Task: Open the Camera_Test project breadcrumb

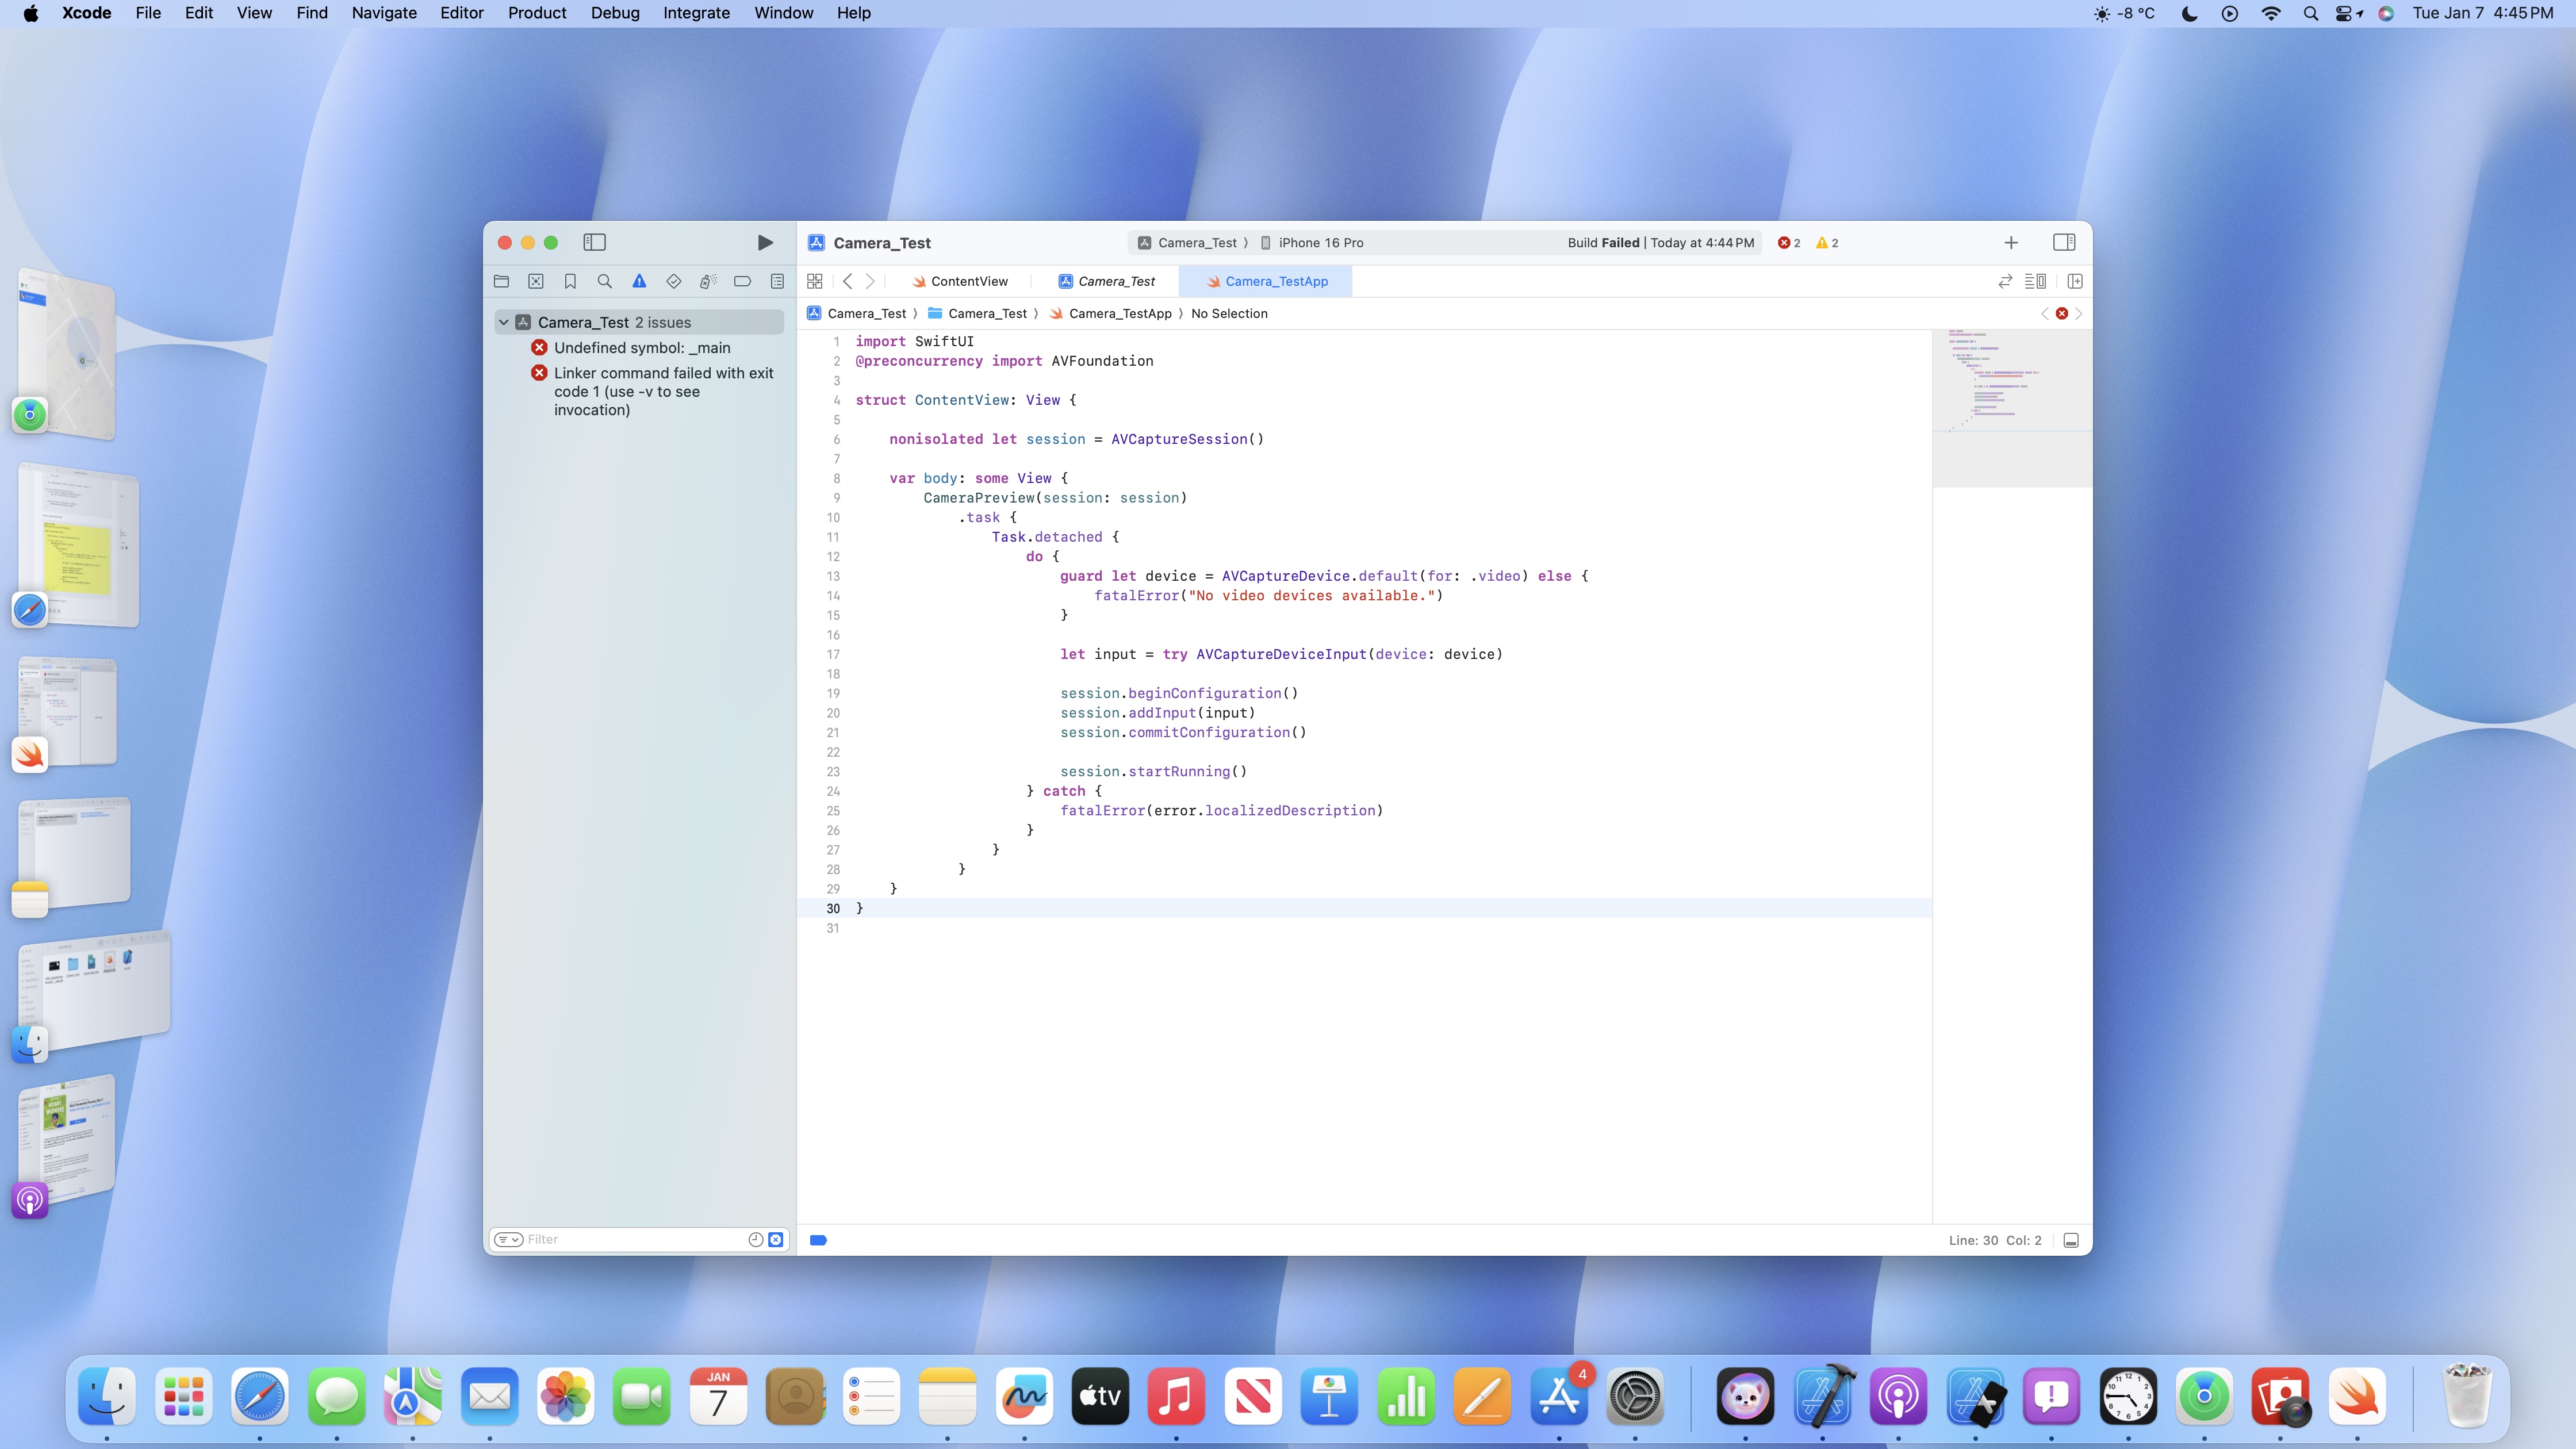Action: point(857,313)
